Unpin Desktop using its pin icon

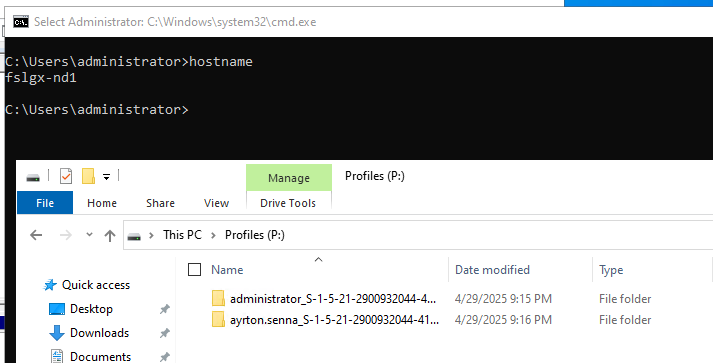165,309
